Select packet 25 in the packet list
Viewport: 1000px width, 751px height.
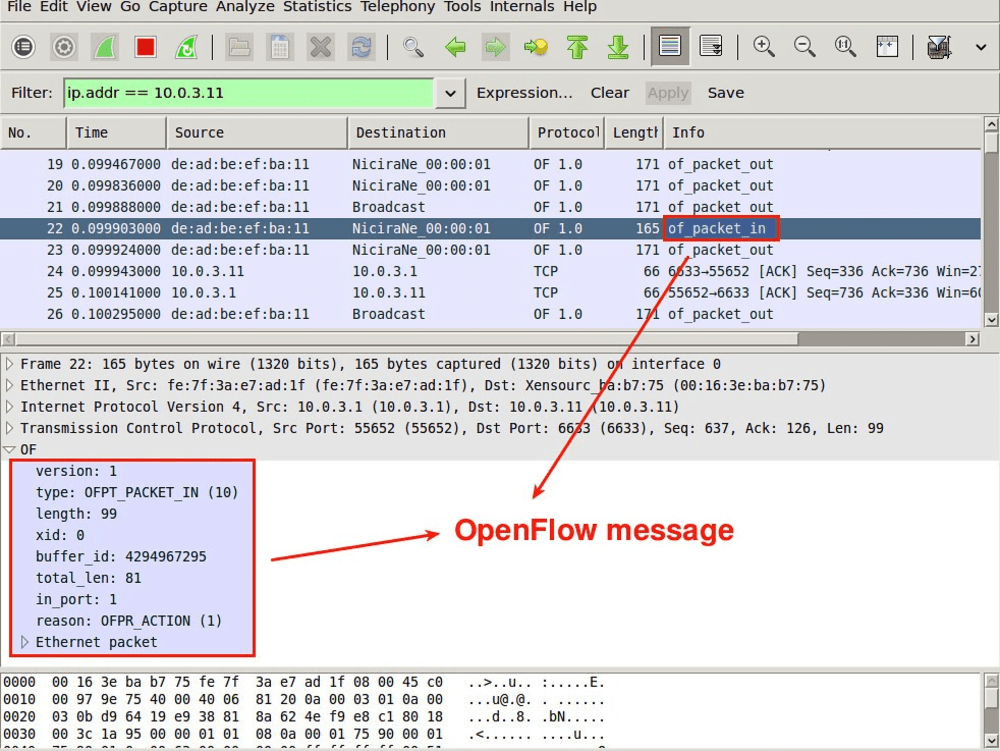300,292
